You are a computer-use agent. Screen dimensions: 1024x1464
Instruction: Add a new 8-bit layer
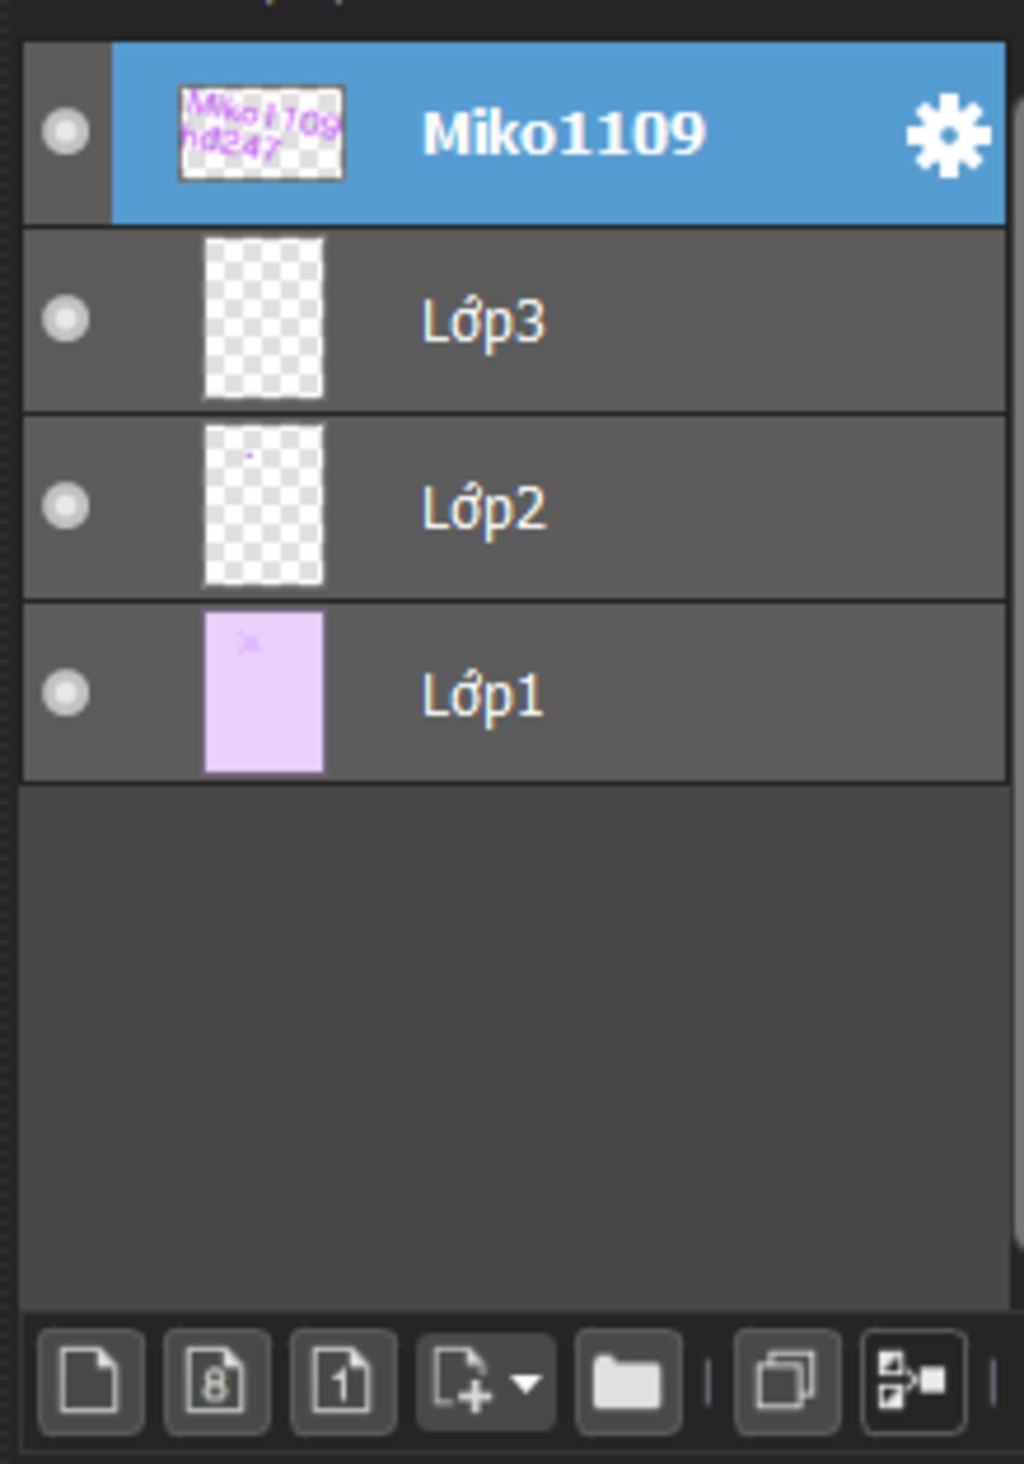pos(216,1382)
